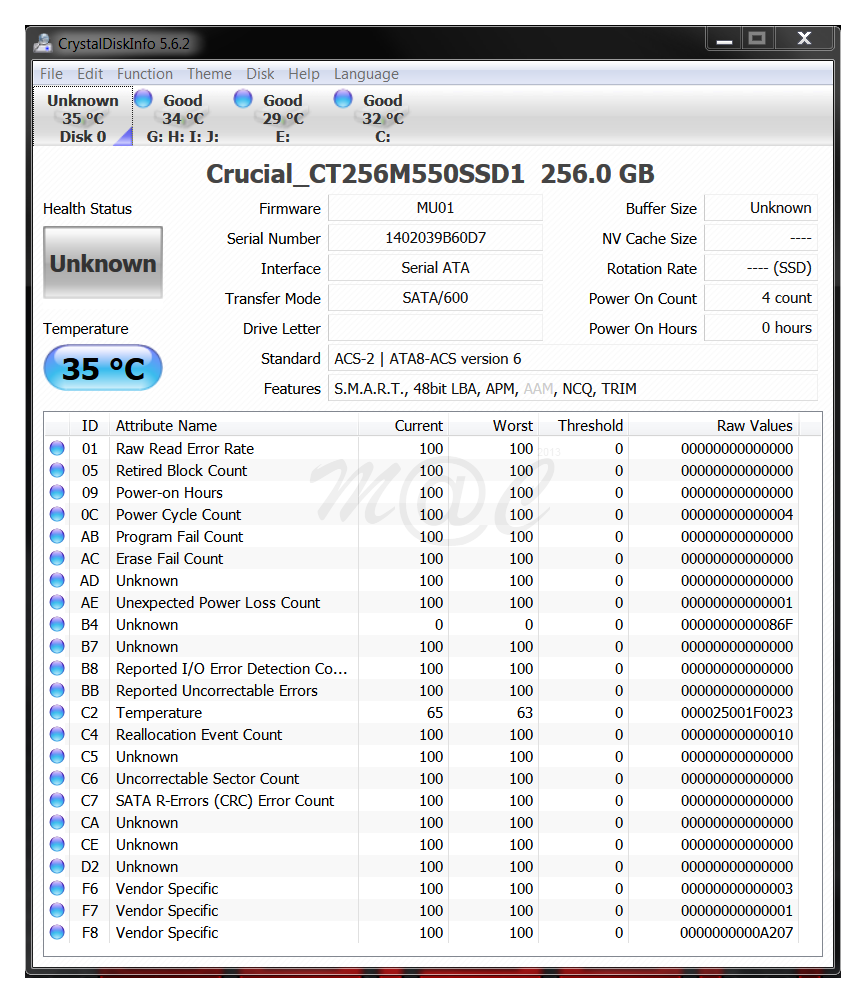Click the Features field with S.M.A.R.T.

573,388
